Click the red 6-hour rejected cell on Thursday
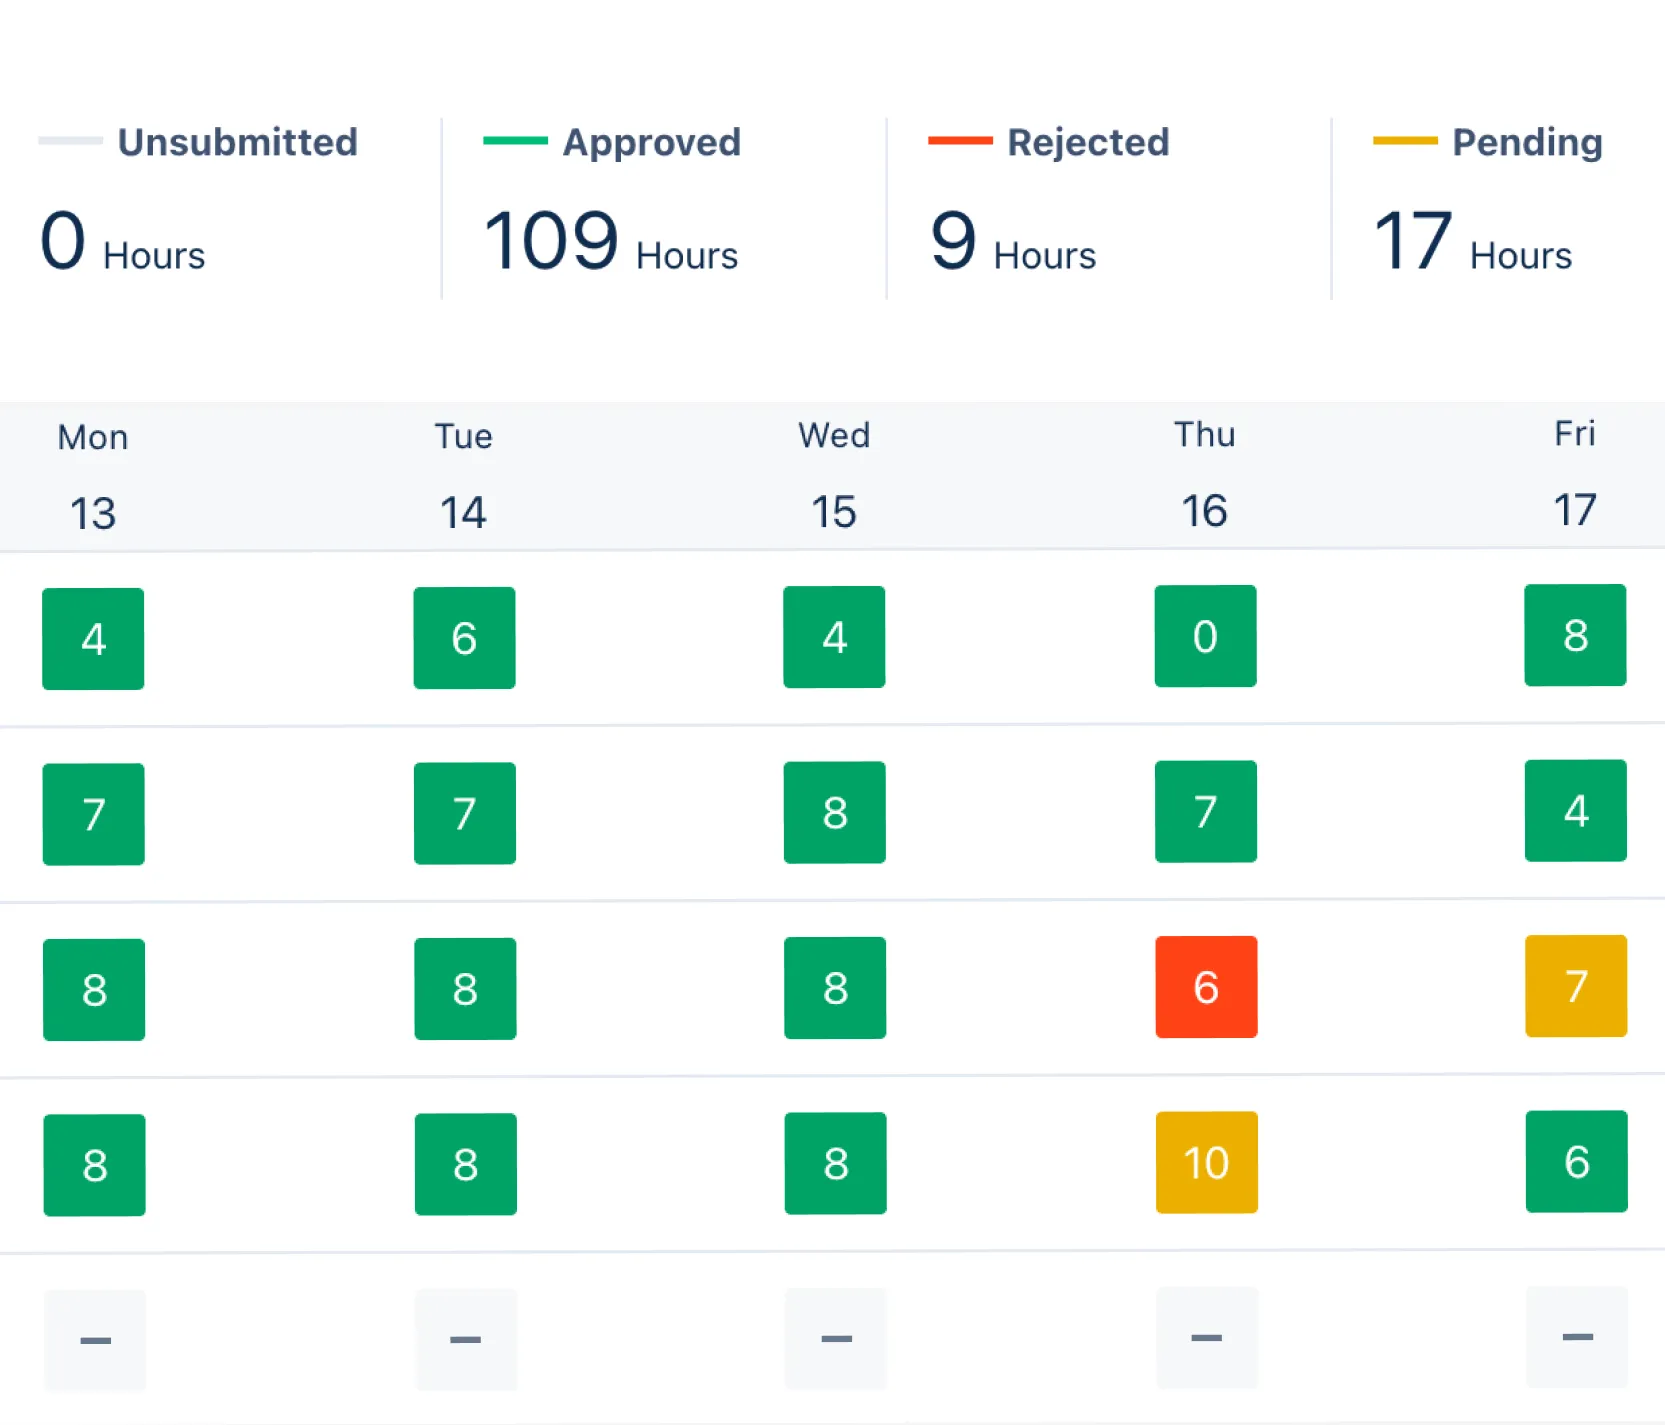This screenshot has height=1425, width=1665. click(1206, 987)
